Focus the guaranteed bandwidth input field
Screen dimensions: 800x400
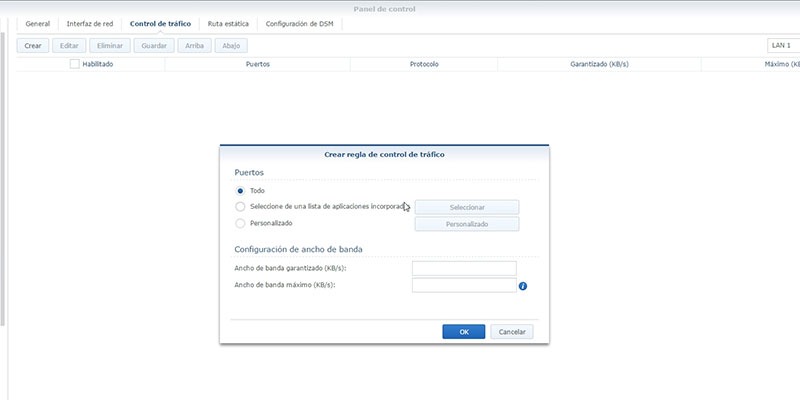point(464,268)
